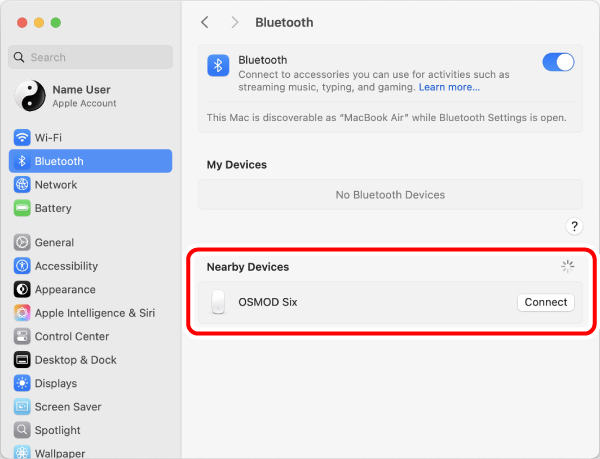Select Displays in the sidebar
600x459 pixels.
(90, 383)
